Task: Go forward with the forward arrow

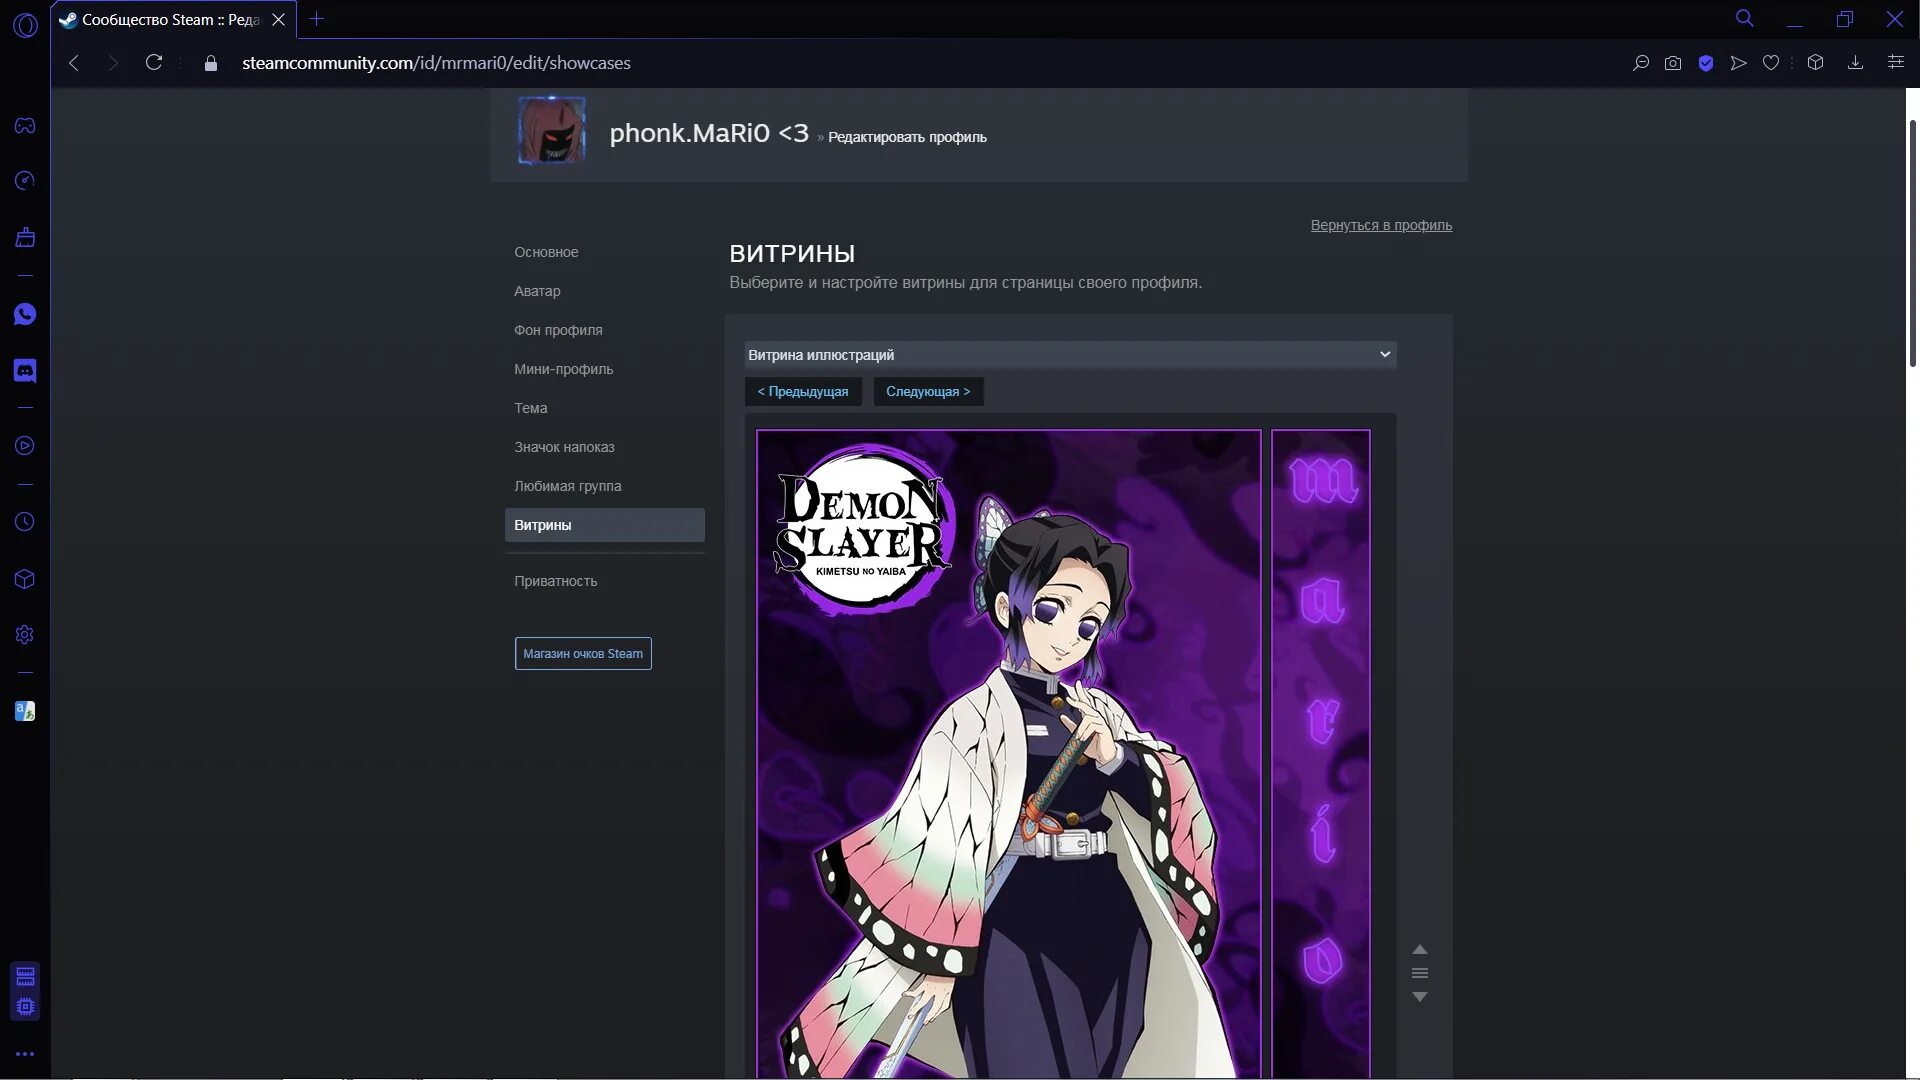Action: (x=113, y=63)
